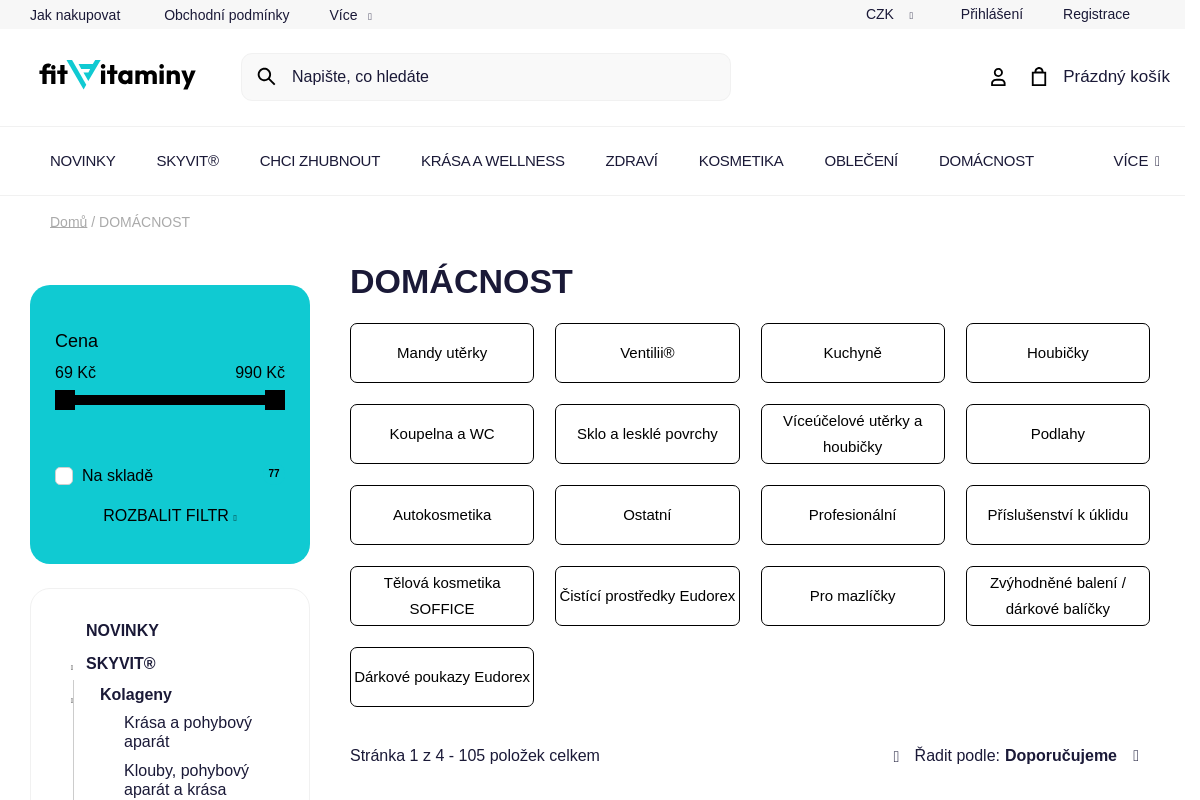
Task: Select Kolageny in the sidebar tree
Action: point(136,695)
